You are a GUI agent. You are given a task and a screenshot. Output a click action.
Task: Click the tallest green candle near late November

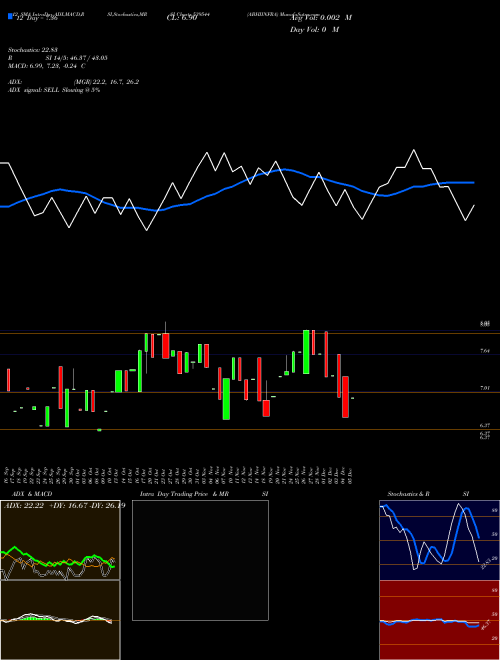pos(306,352)
